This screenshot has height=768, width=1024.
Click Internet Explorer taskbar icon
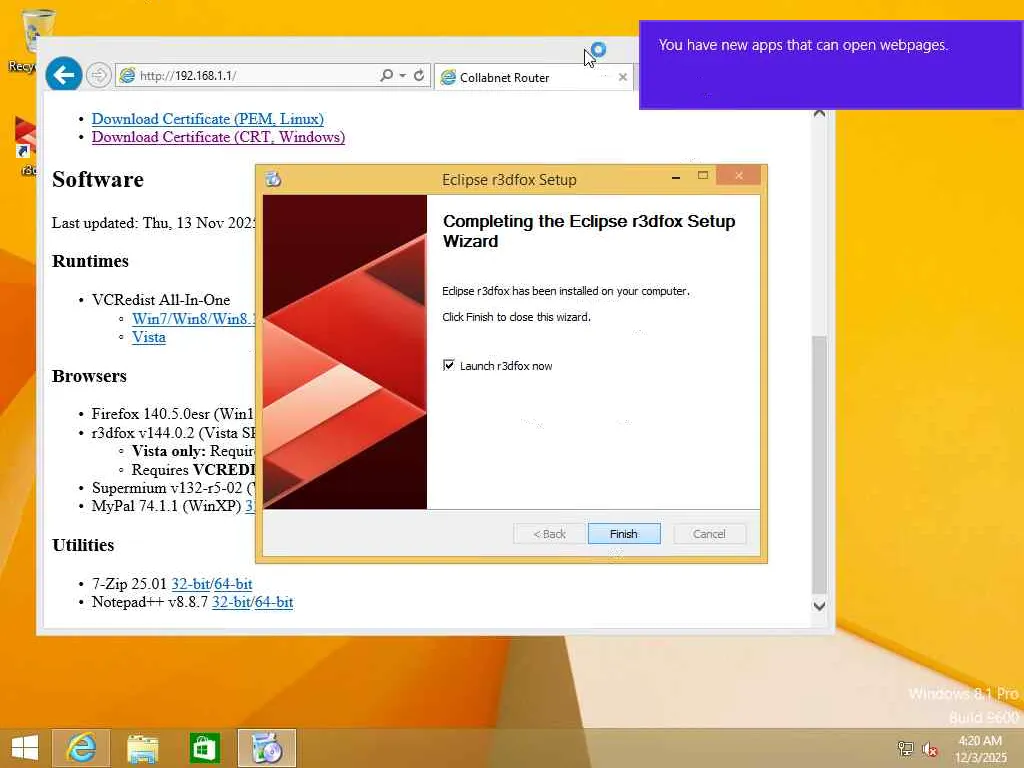click(82, 748)
